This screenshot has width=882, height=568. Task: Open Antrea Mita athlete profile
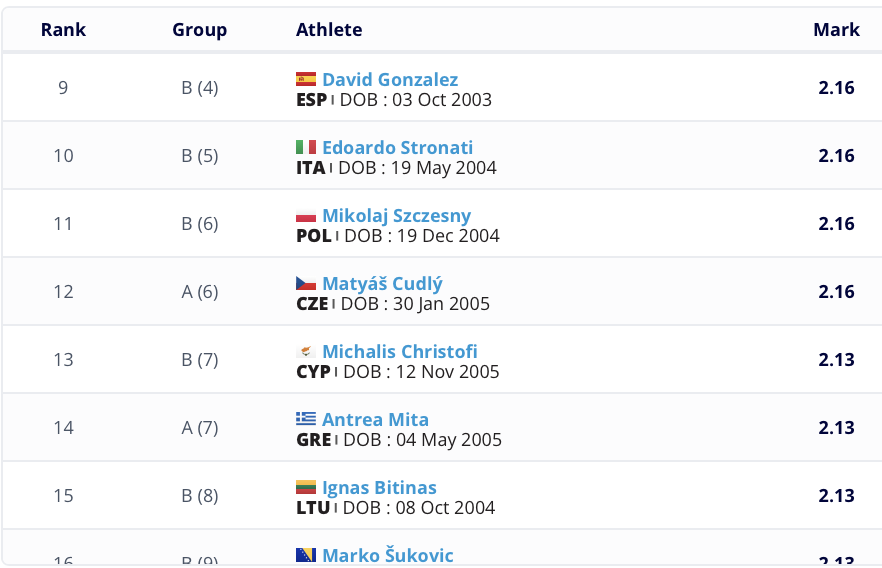pos(375,419)
